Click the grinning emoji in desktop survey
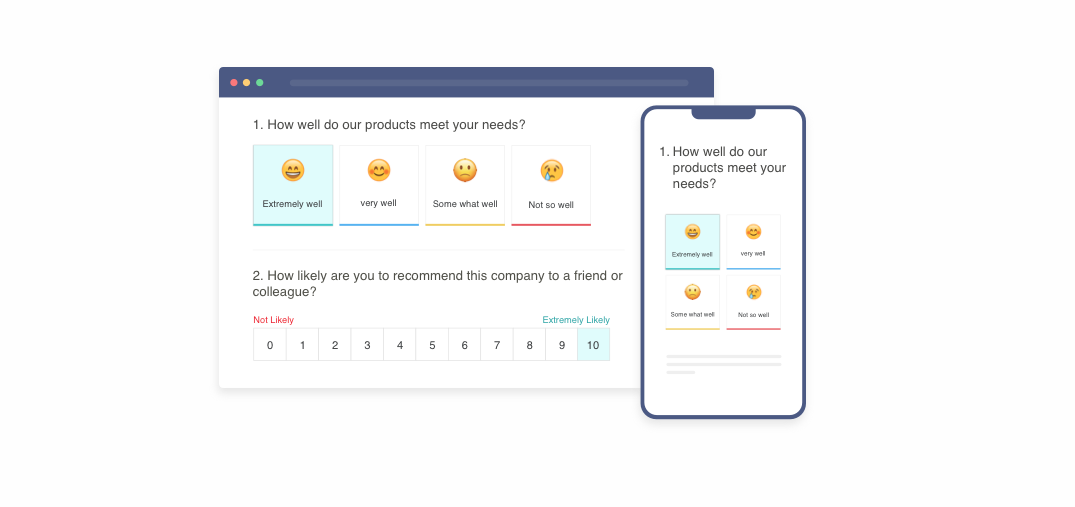This screenshot has width=1075, height=507. [292, 171]
